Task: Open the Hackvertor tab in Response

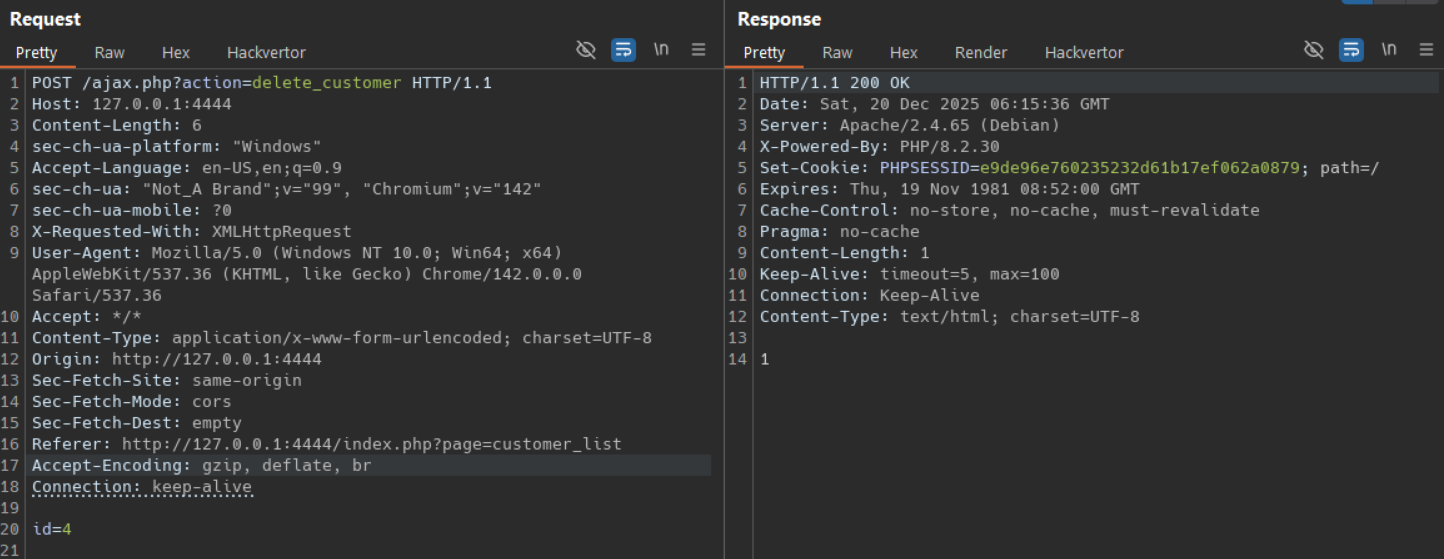Action: 1084,53
